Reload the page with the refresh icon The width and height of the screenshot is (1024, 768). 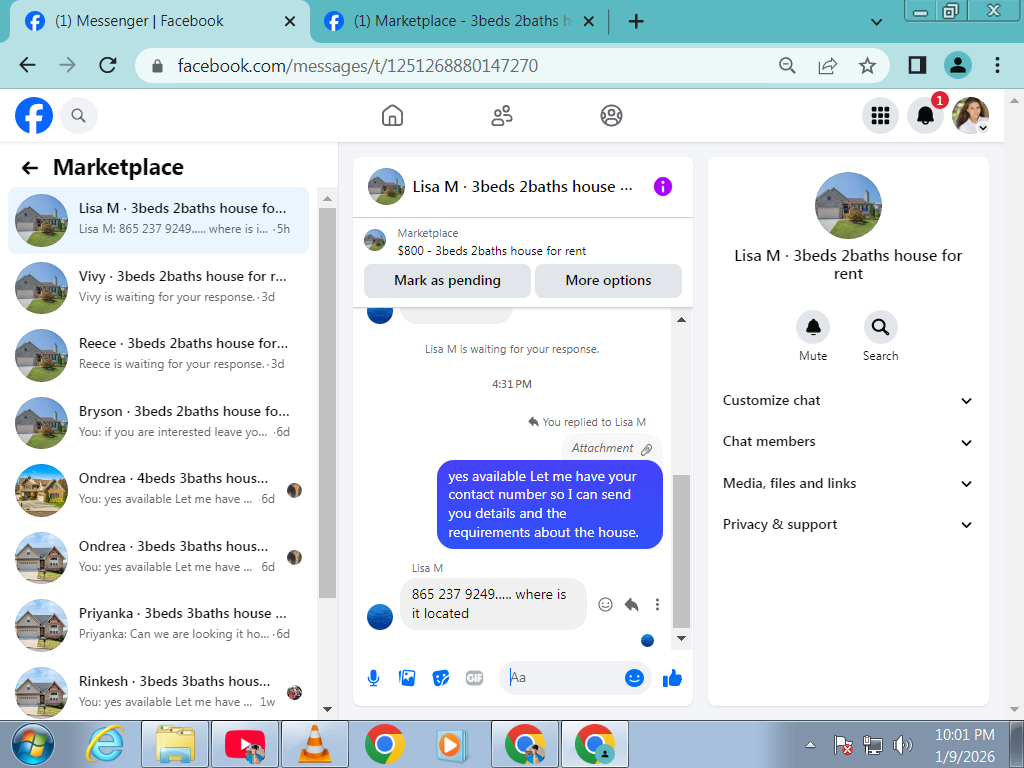point(108,65)
